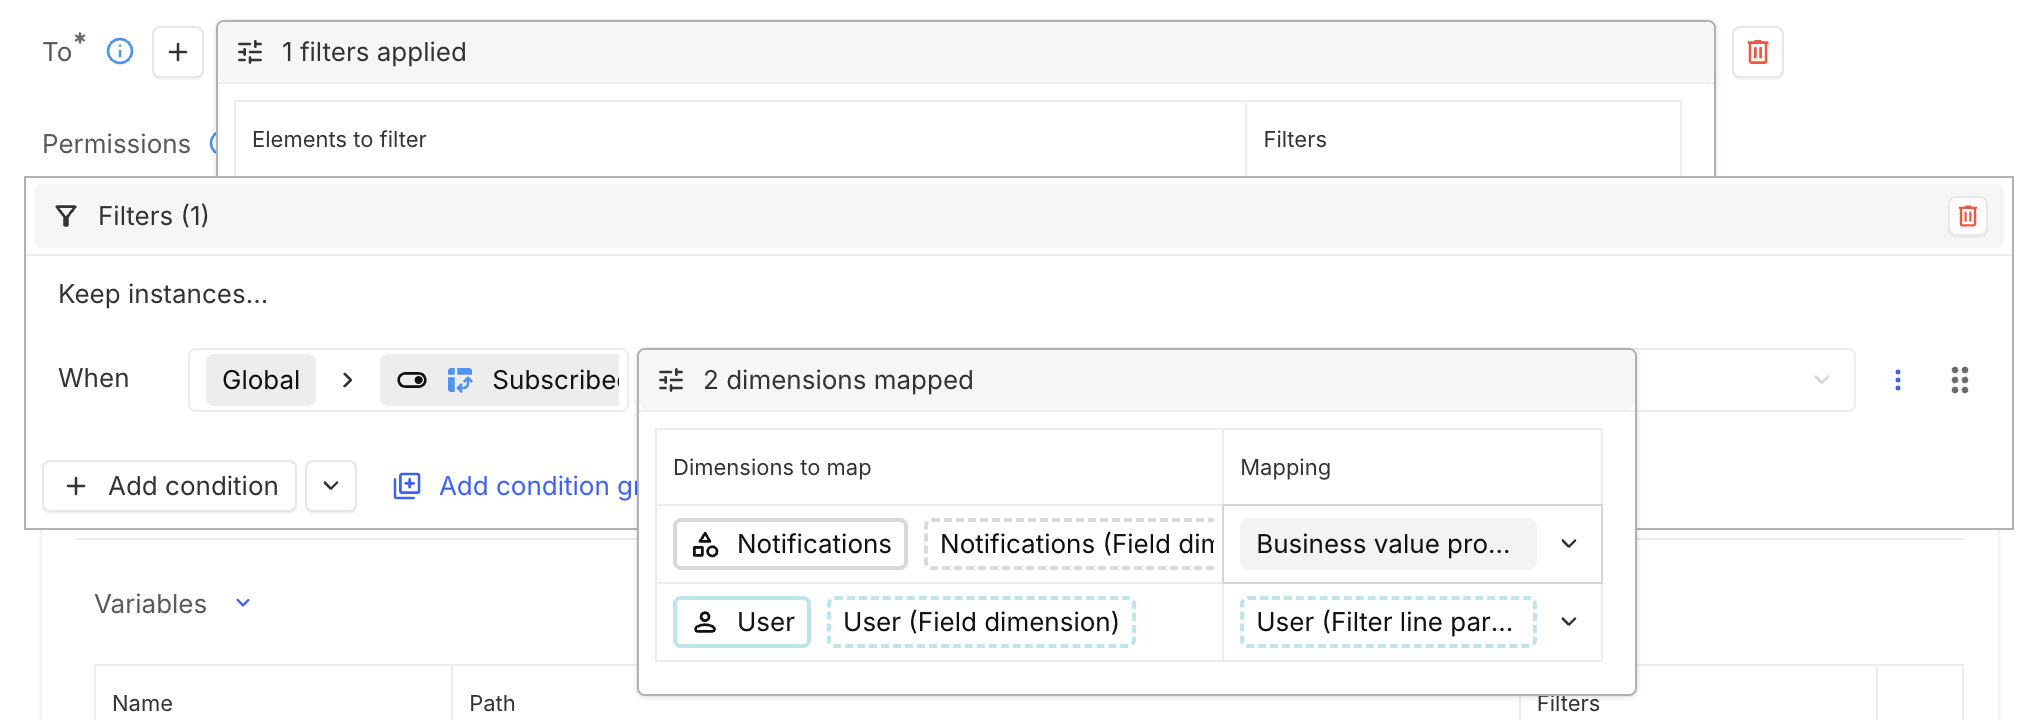Open the three-dot menu on condition row
2022x720 pixels.
(1897, 380)
